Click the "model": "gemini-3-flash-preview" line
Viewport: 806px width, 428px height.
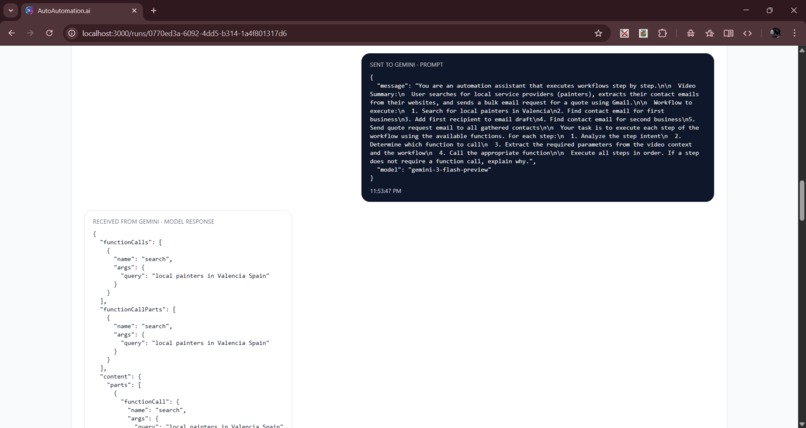[434, 170]
